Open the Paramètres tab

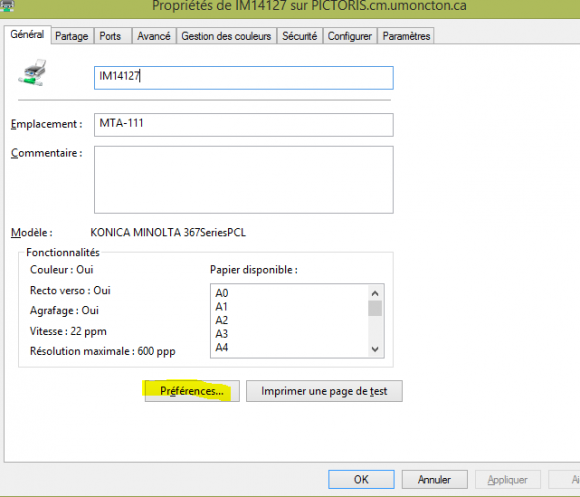[406, 36]
